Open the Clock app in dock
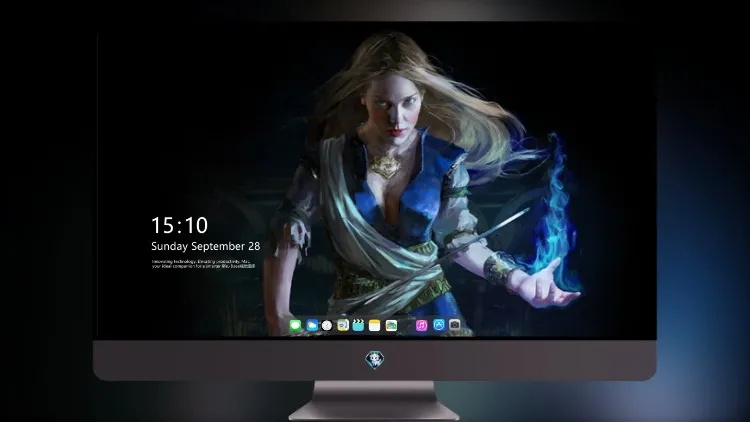This screenshot has width=750, height=422. (x=327, y=326)
